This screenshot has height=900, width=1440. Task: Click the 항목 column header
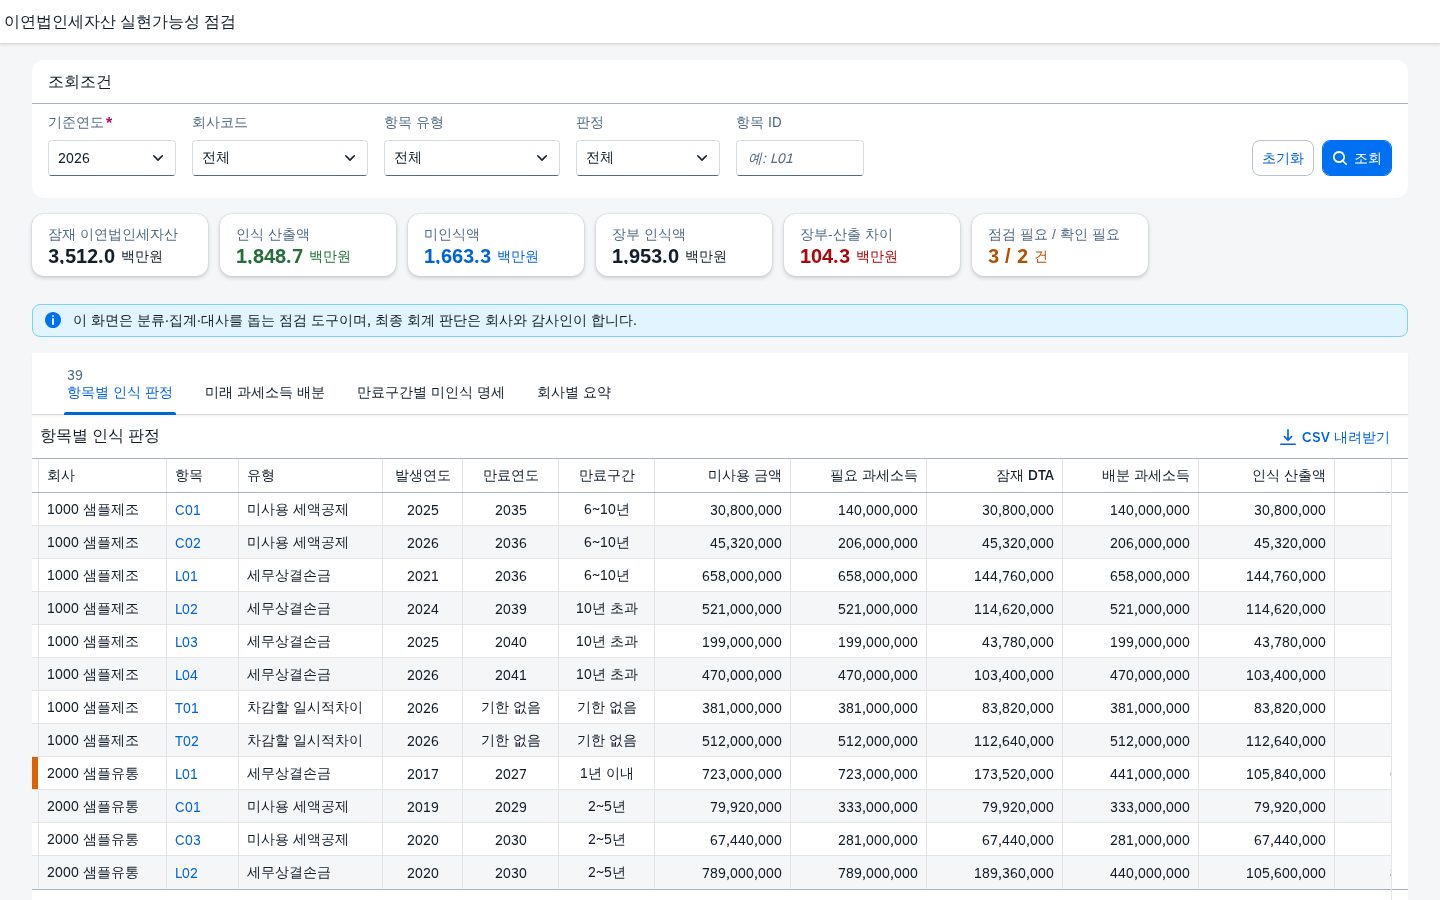coord(203,476)
